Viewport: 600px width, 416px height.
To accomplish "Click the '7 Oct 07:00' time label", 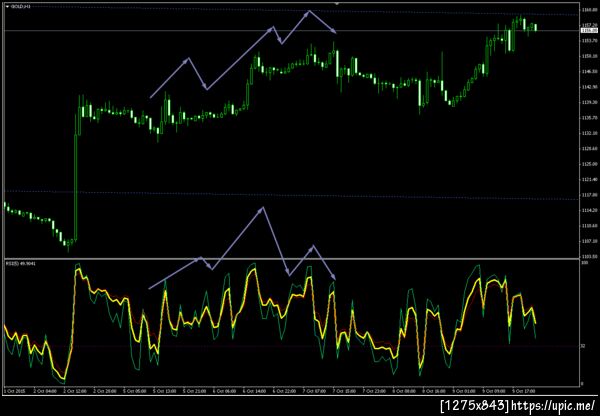I will 314,392.
